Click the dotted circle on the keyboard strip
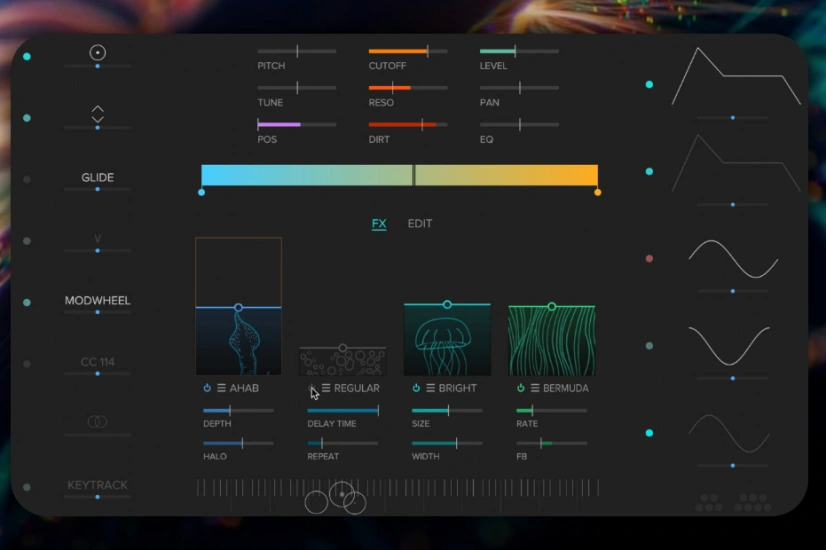Viewport: 826px width, 550px height. point(342,494)
